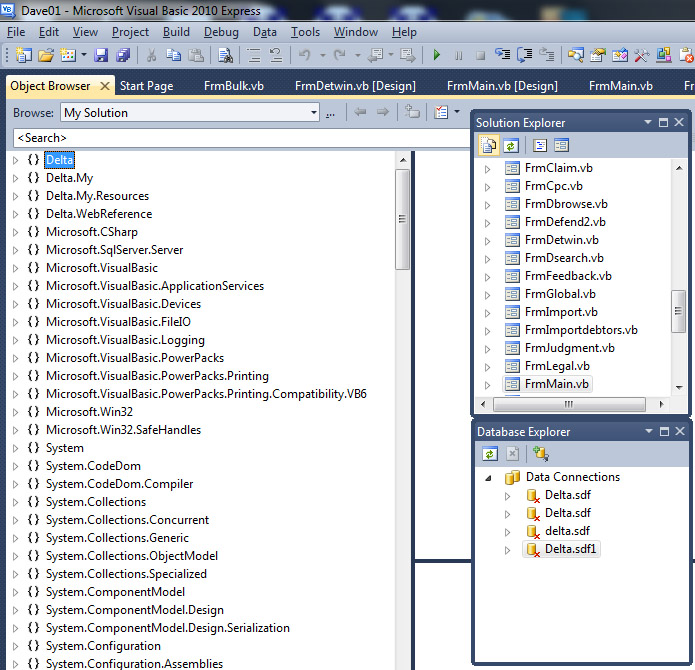Open the Project menu

click(x=130, y=32)
